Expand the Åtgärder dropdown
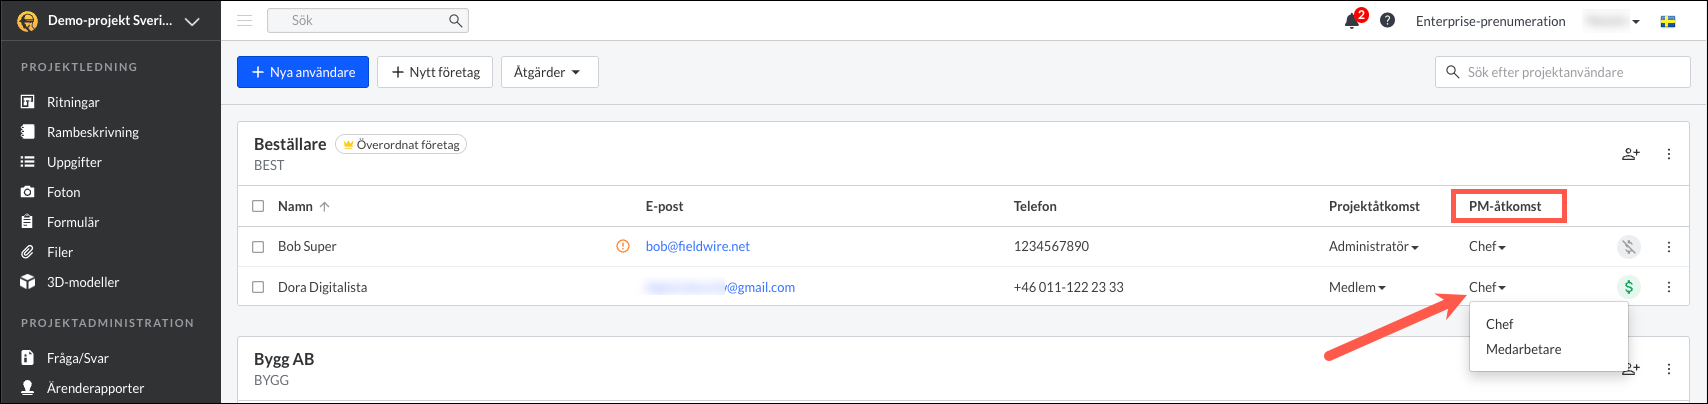 [549, 72]
